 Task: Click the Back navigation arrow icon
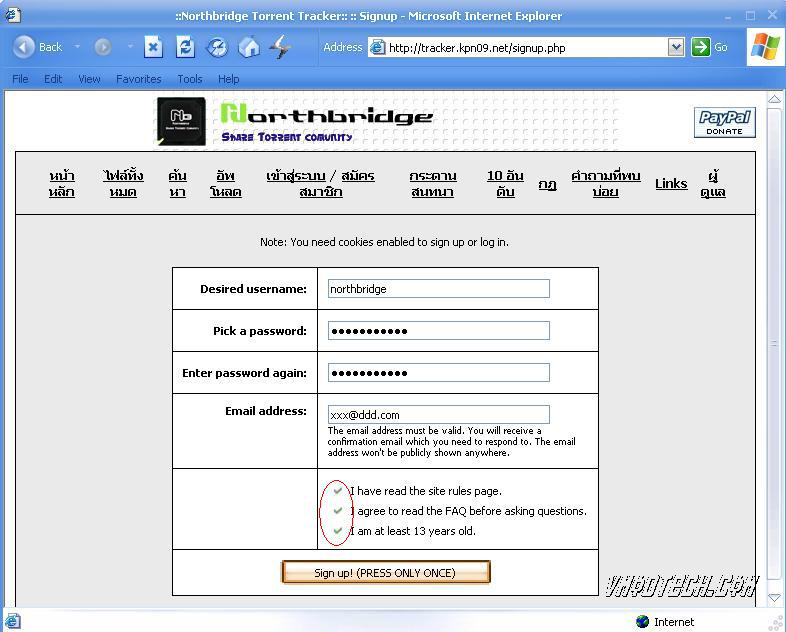[23, 47]
